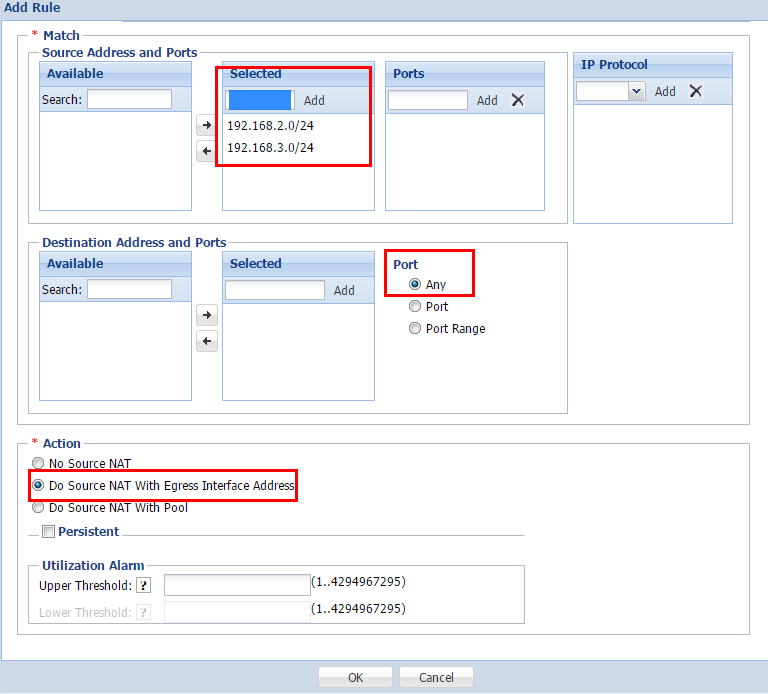Focus the Lower Threshold input

pyautogui.click(x=237, y=612)
